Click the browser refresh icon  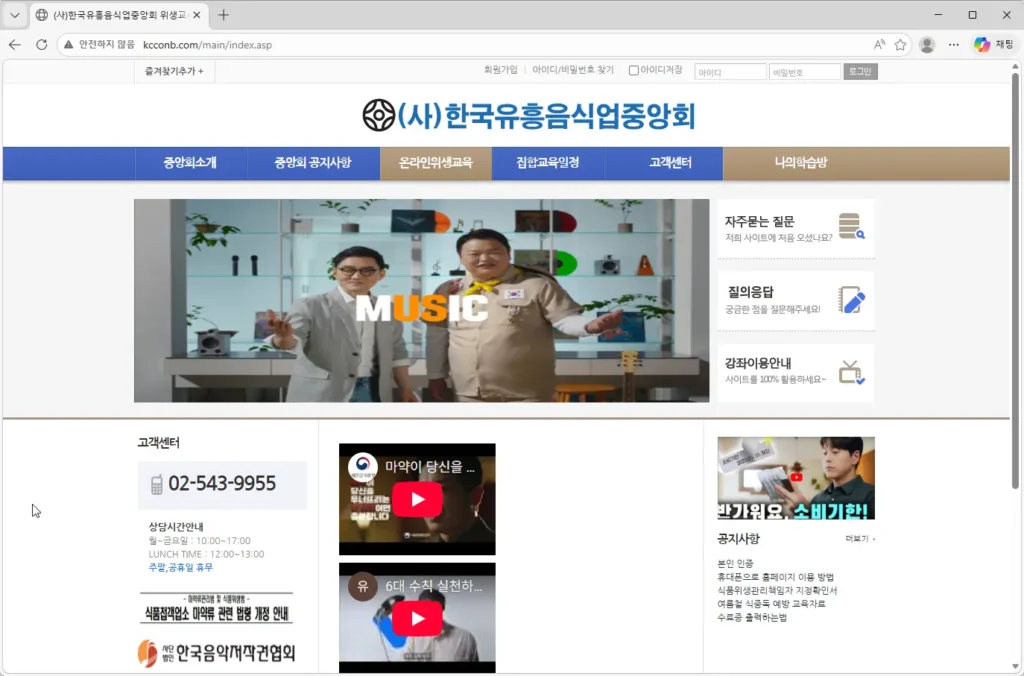(x=41, y=45)
